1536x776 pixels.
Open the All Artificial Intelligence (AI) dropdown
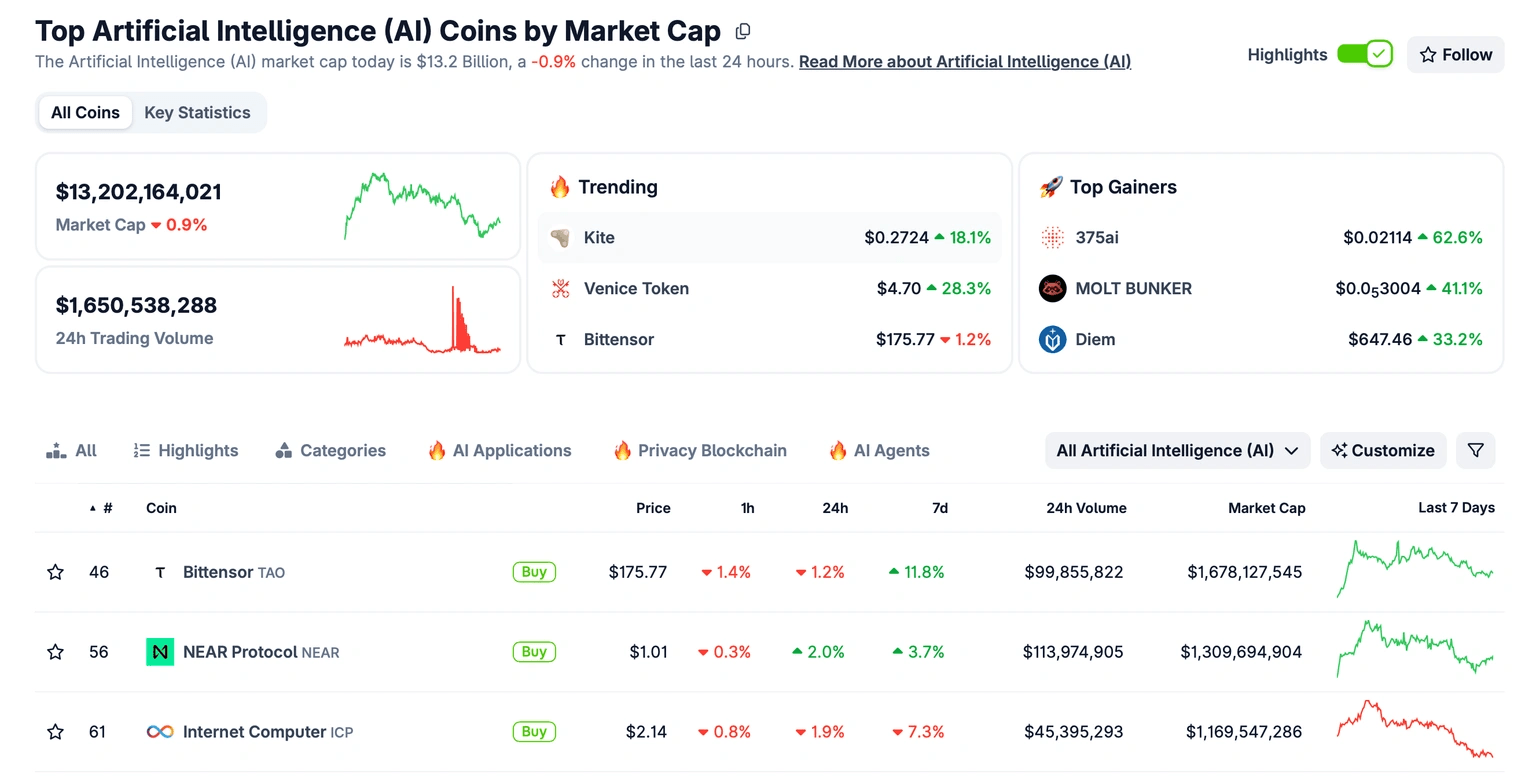1177,451
